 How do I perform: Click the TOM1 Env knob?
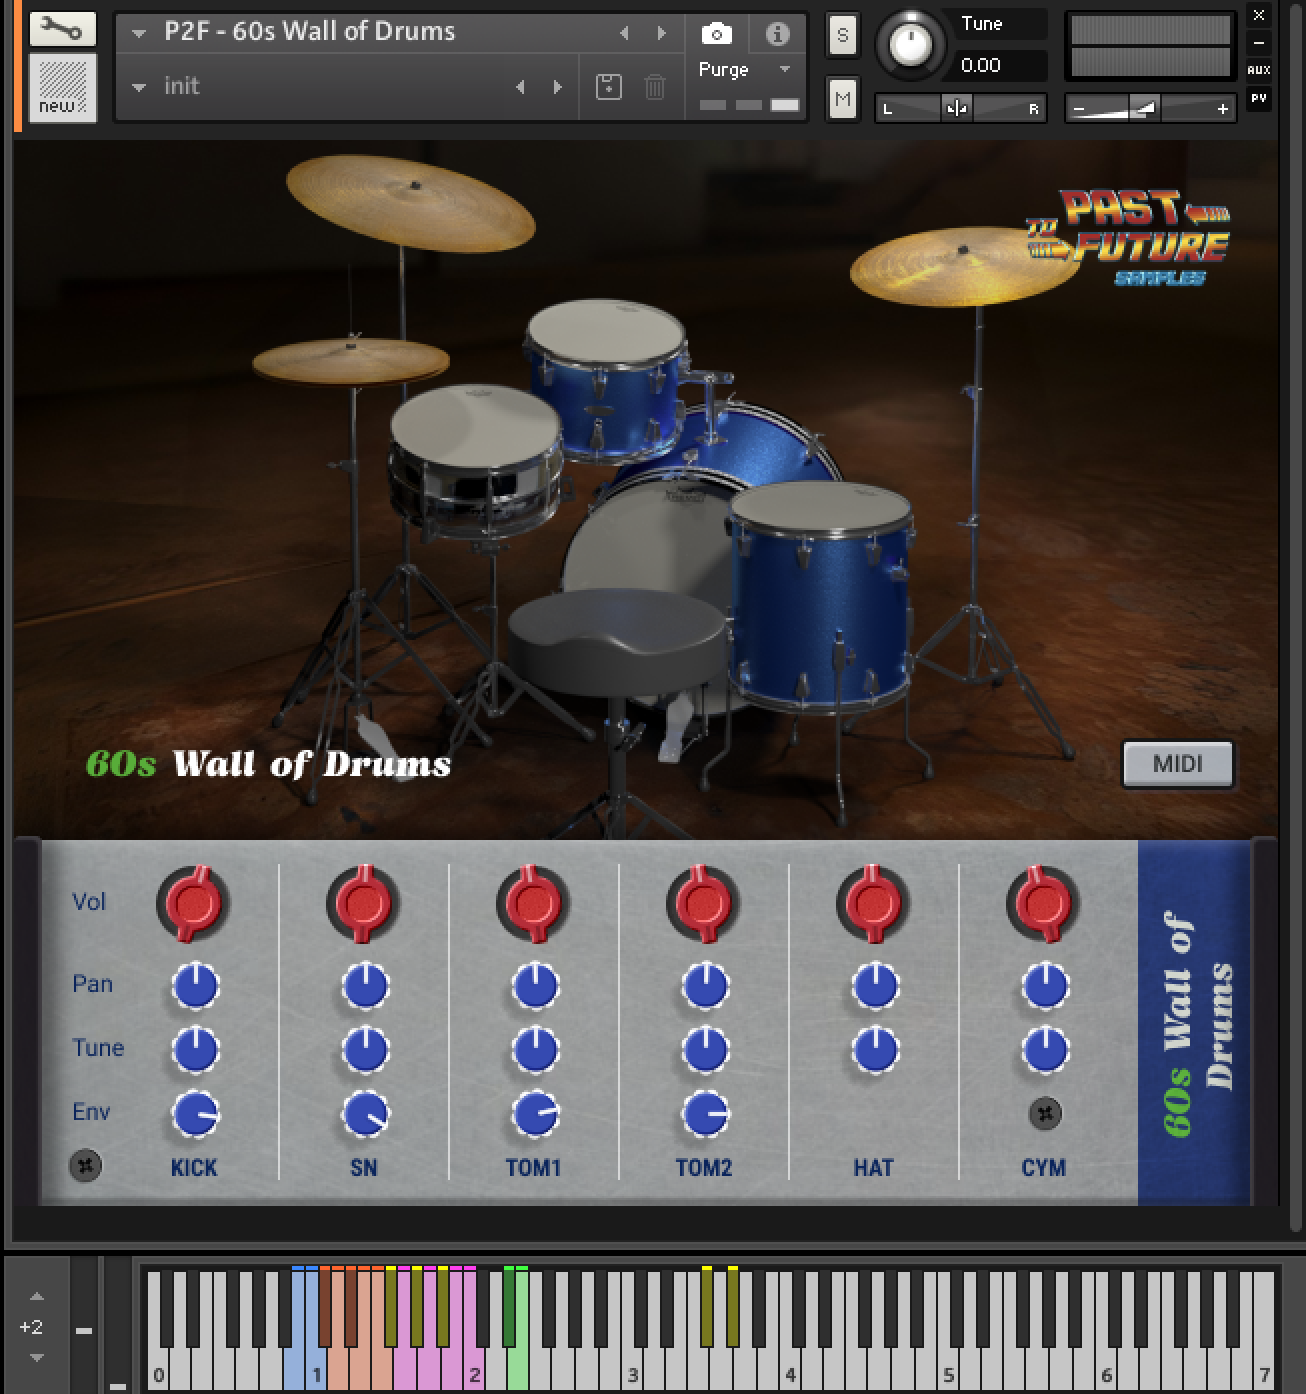click(535, 1114)
